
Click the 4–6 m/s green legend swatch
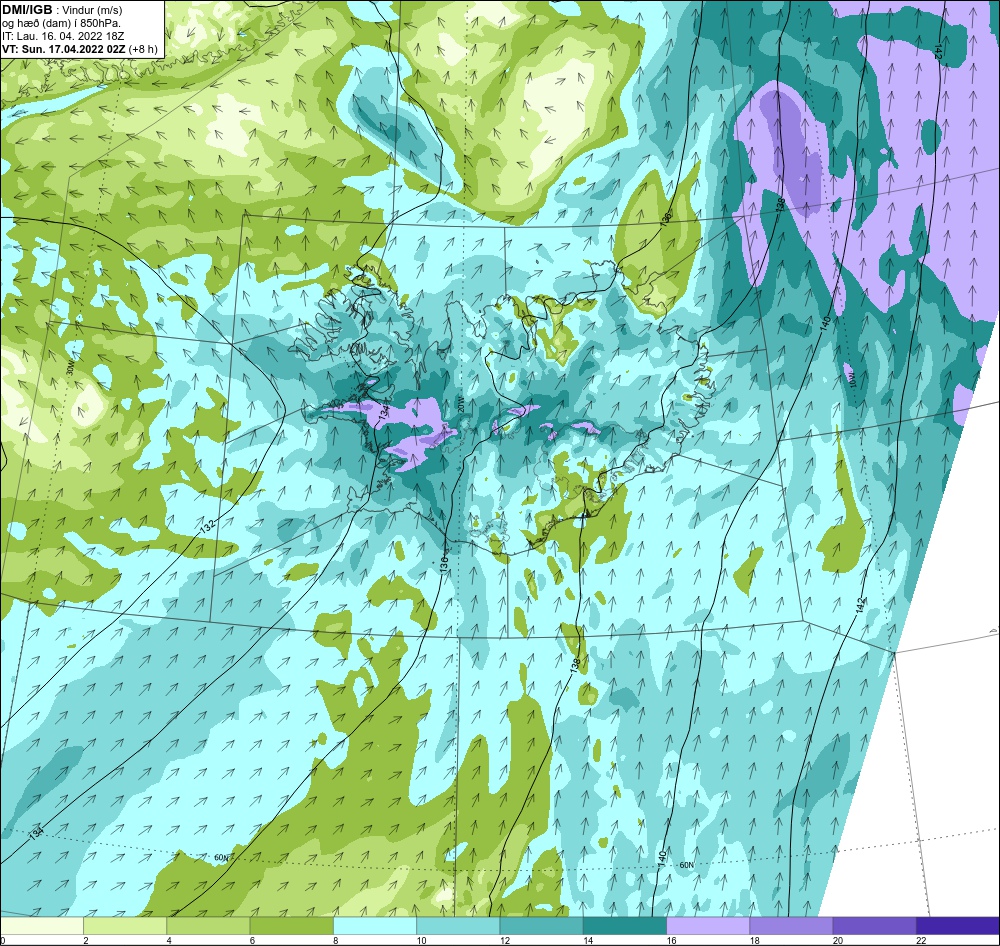pos(209,925)
